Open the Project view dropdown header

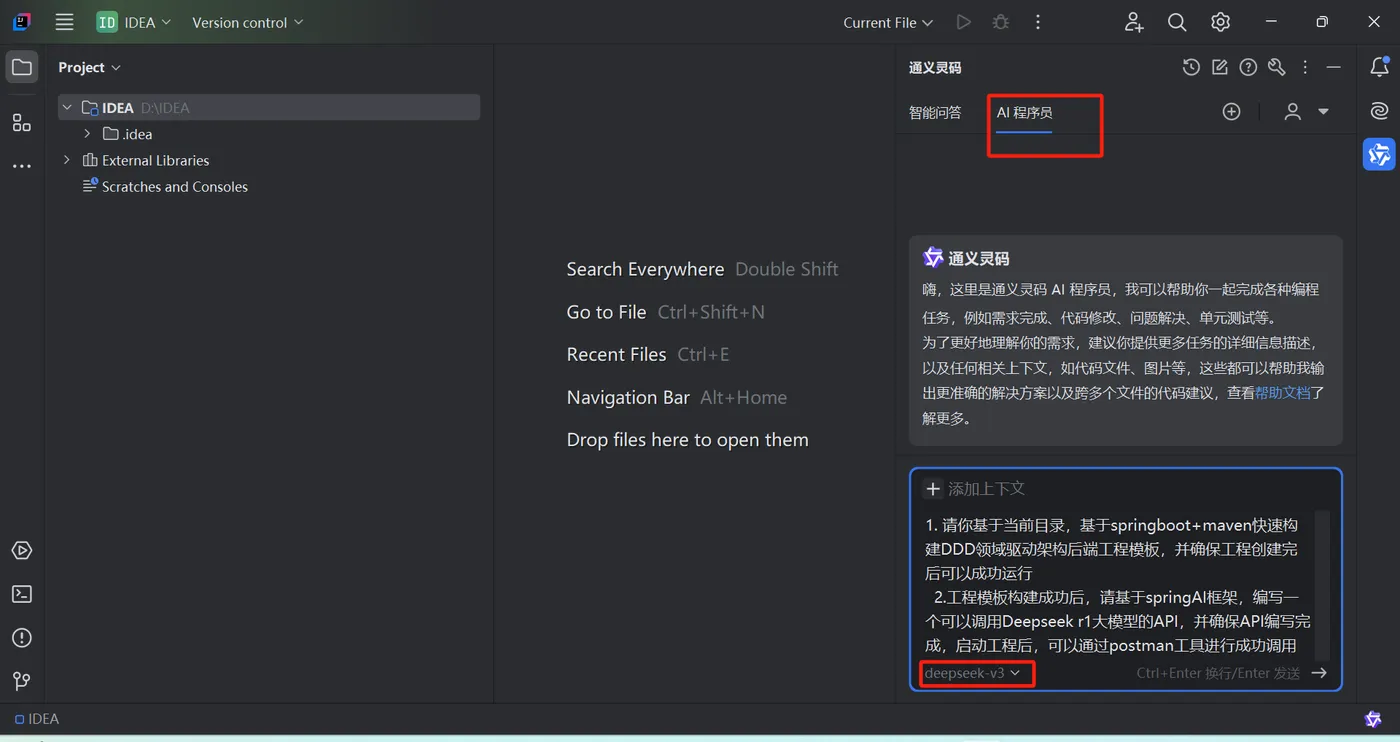tap(89, 67)
